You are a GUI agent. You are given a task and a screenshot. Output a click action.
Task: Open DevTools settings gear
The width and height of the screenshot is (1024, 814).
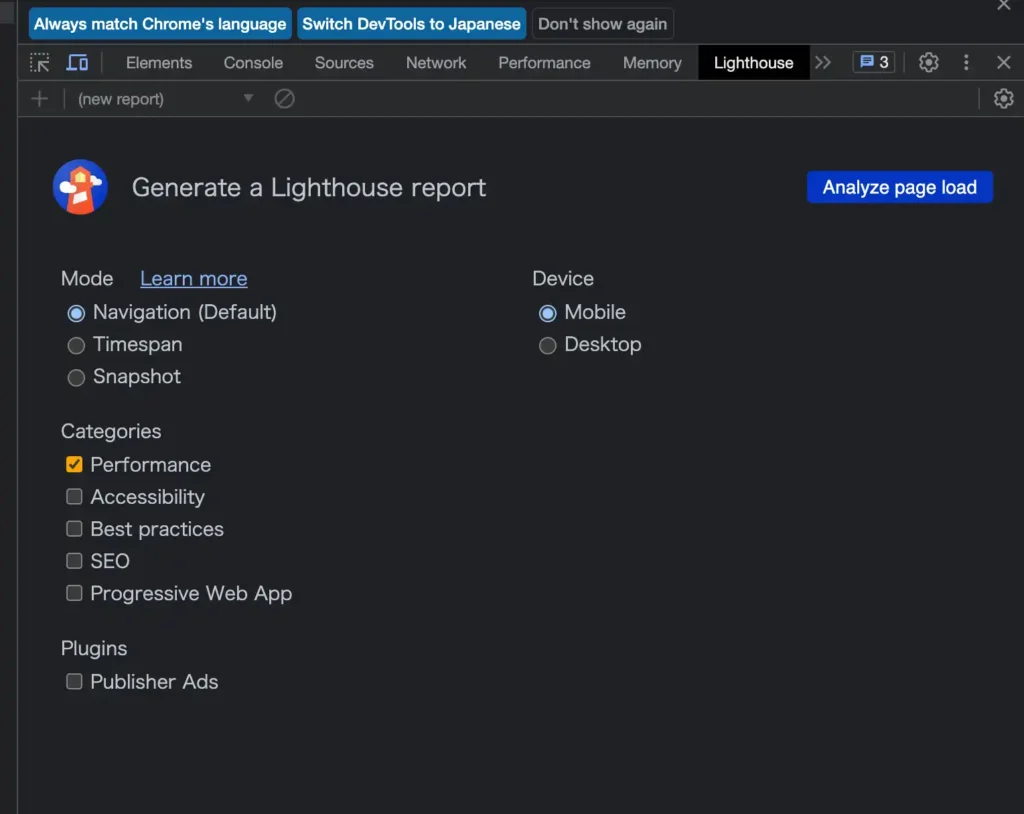[x=928, y=62]
